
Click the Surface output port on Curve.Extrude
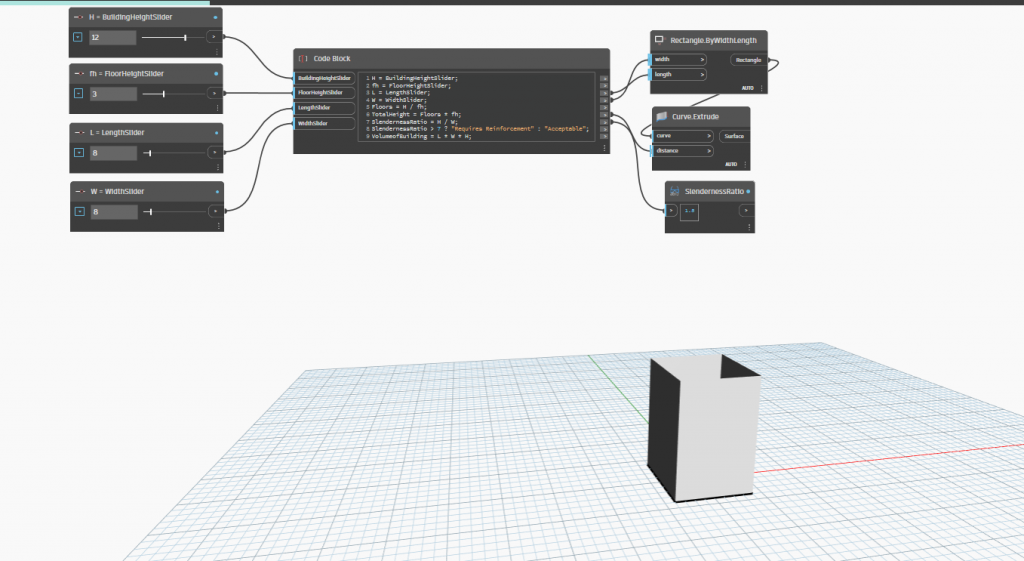[x=734, y=136]
